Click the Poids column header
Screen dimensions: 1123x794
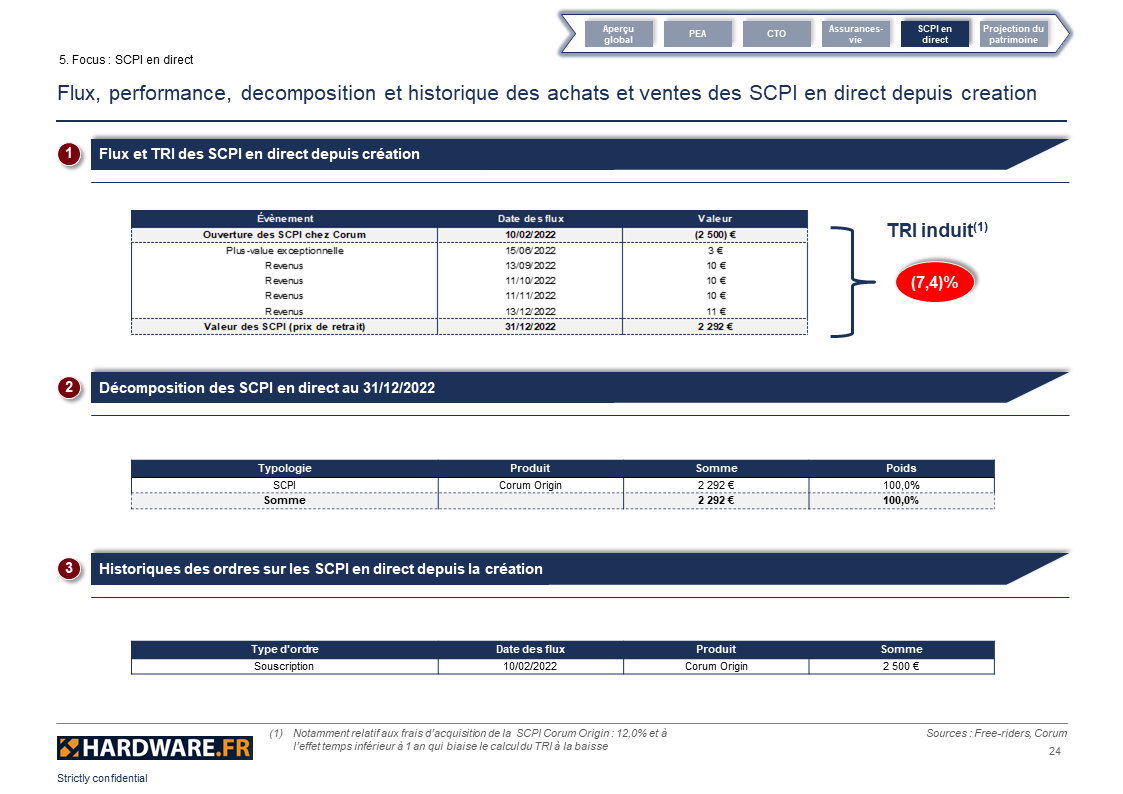tap(901, 468)
